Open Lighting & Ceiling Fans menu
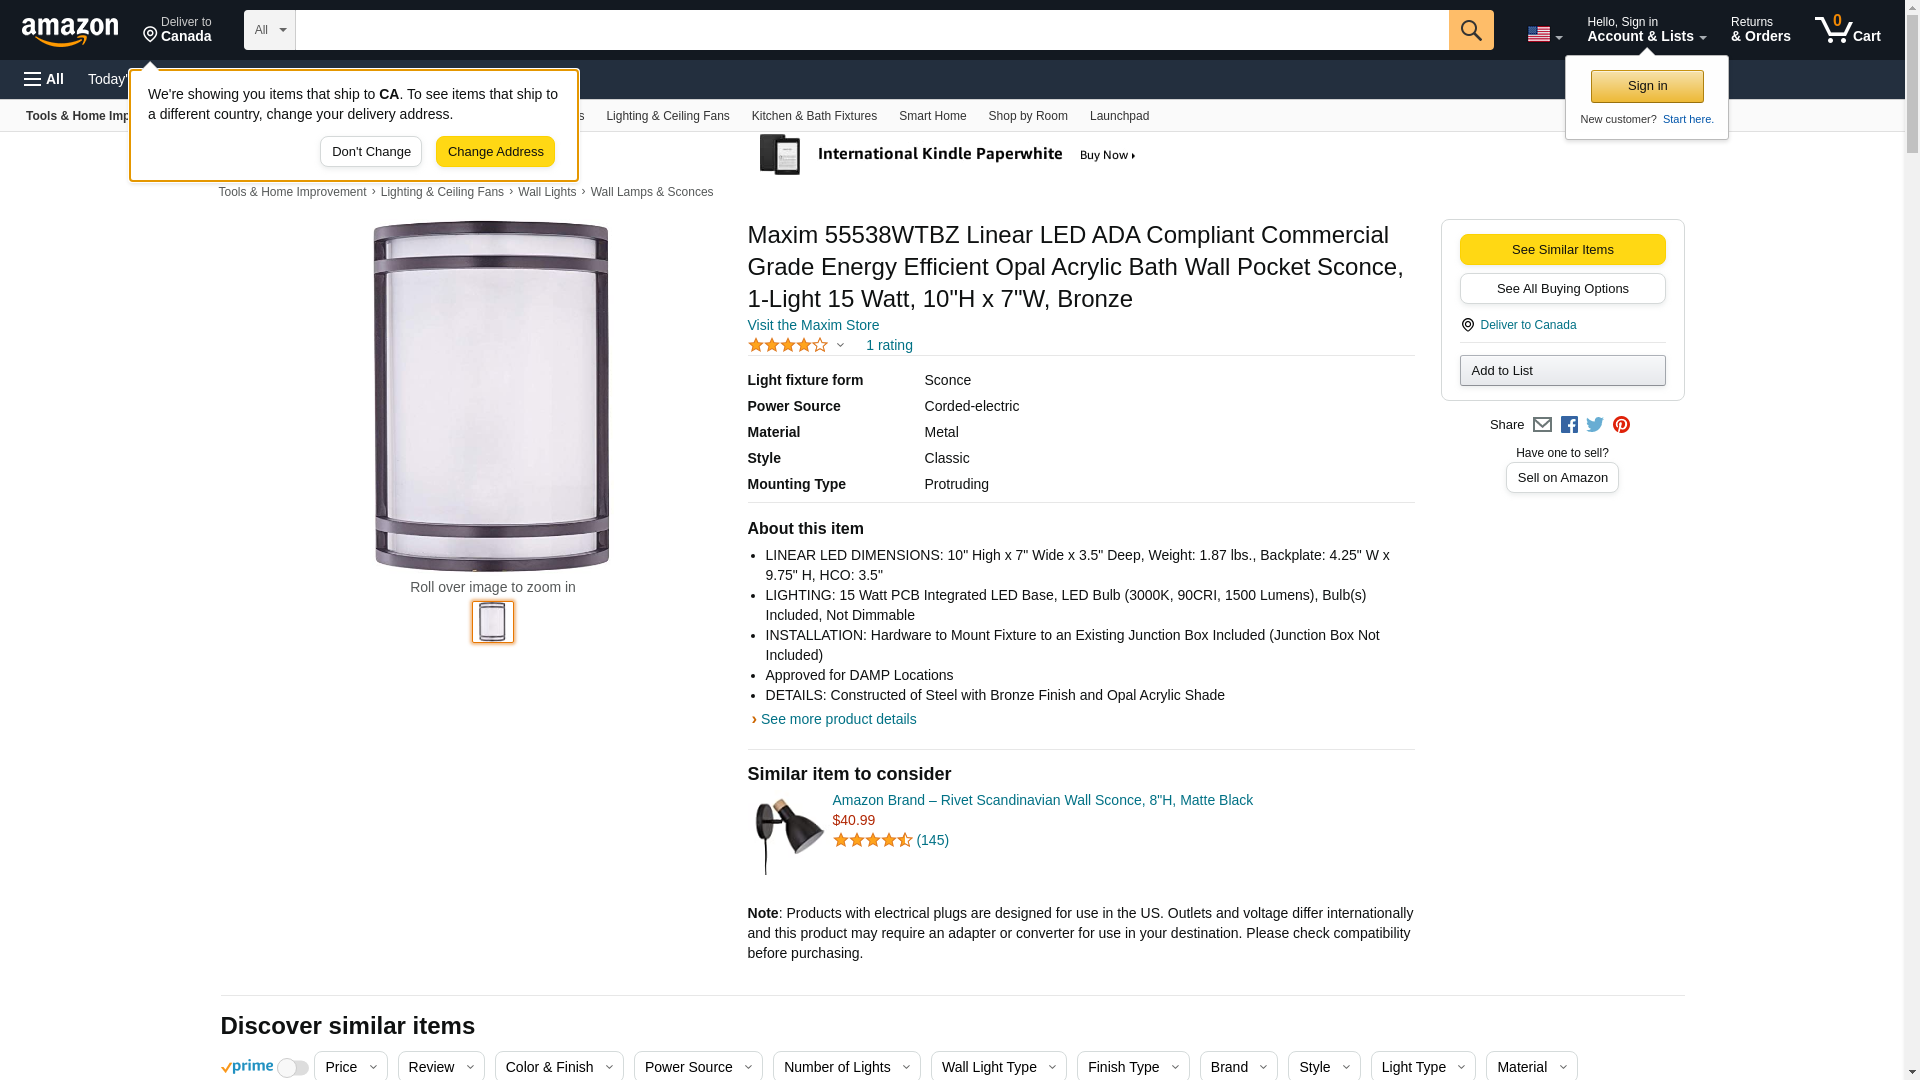The image size is (1920, 1080). pyautogui.click(x=667, y=116)
